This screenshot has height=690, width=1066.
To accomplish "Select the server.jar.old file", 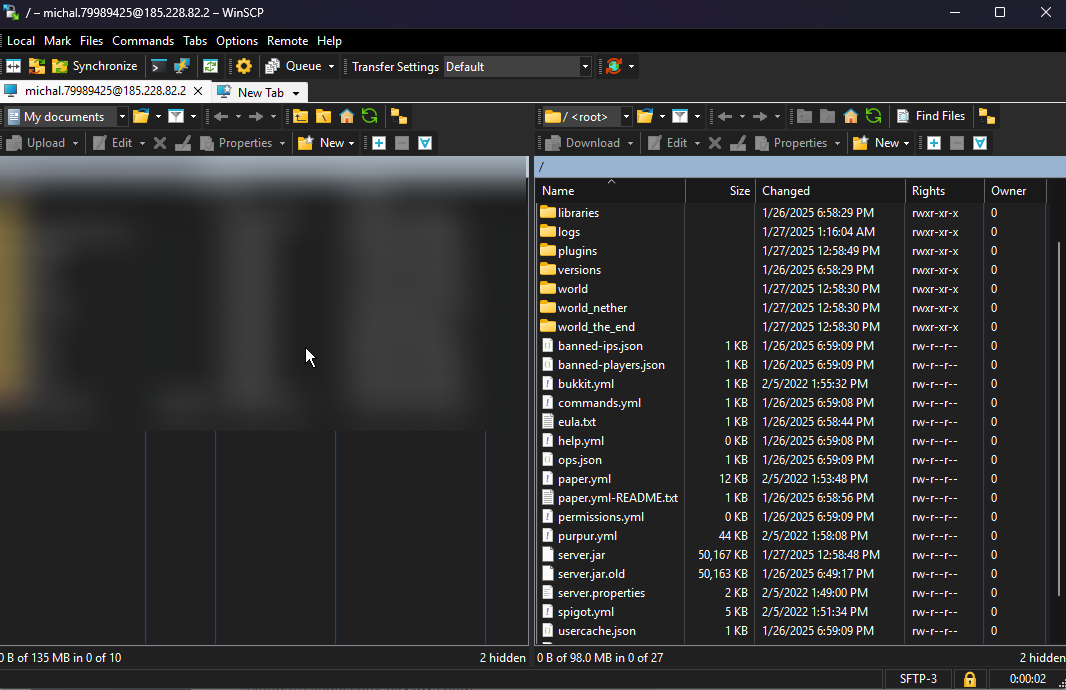I will pyautogui.click(x=591, y=574).
